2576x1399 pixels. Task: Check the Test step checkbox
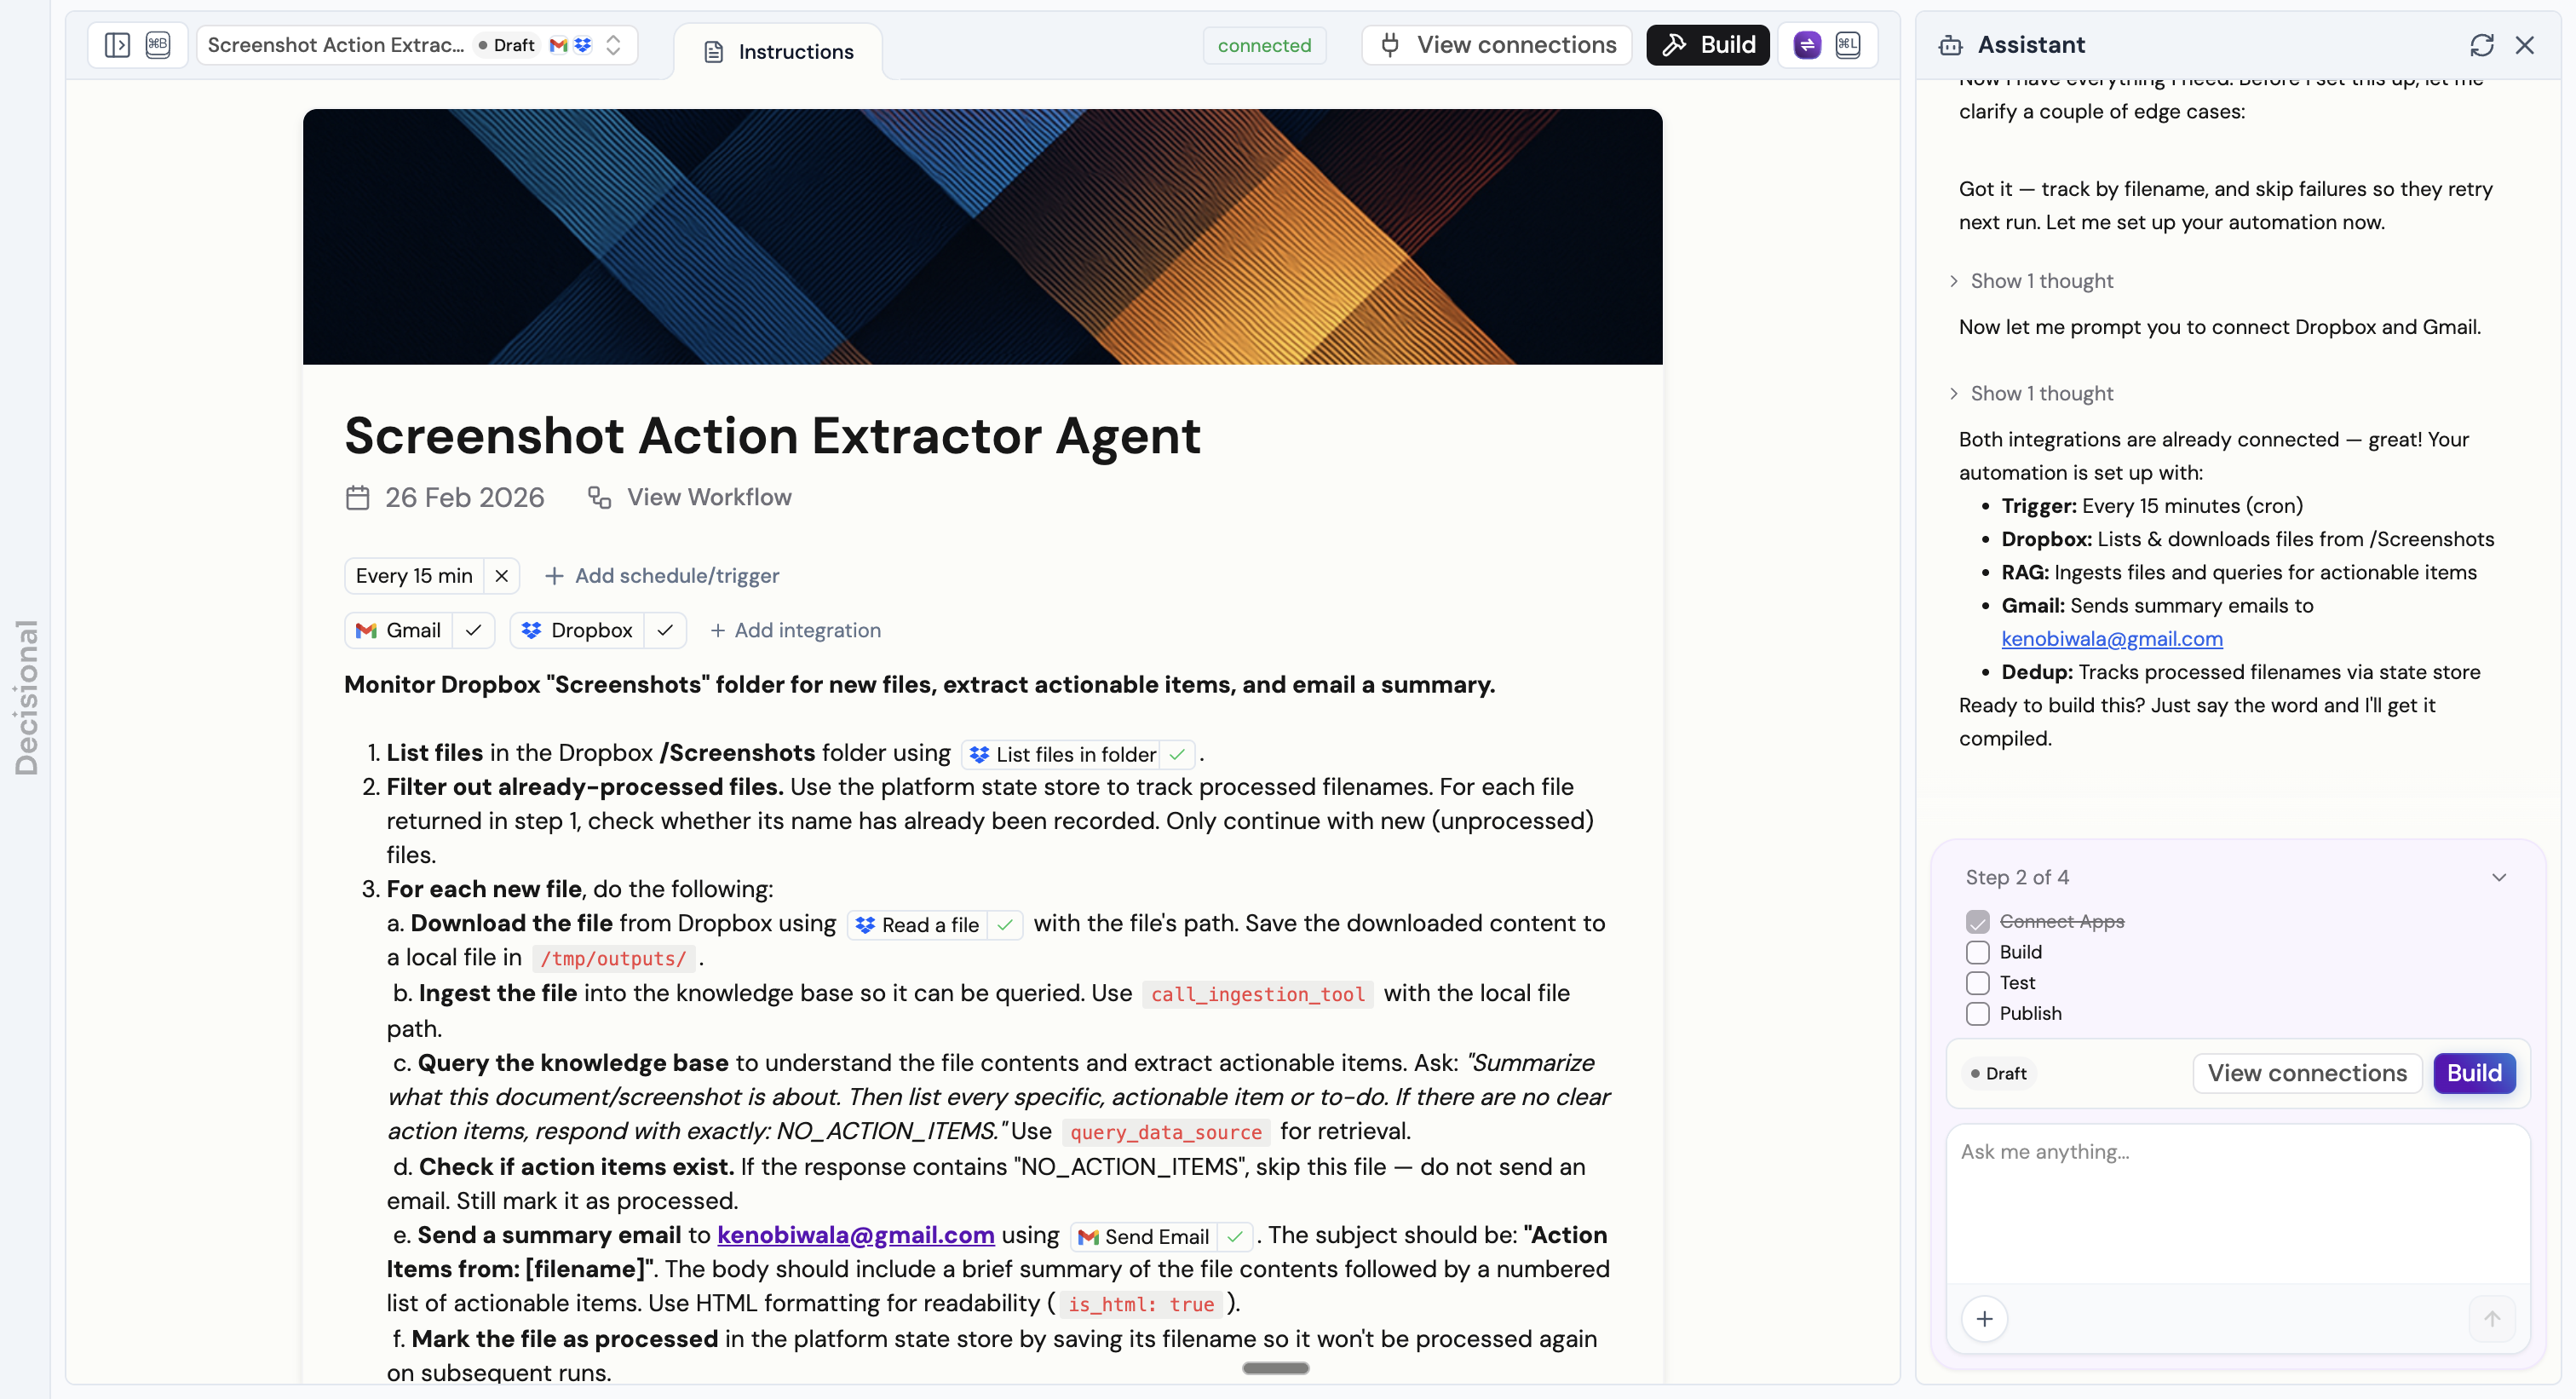click(x=1977, y=983)
